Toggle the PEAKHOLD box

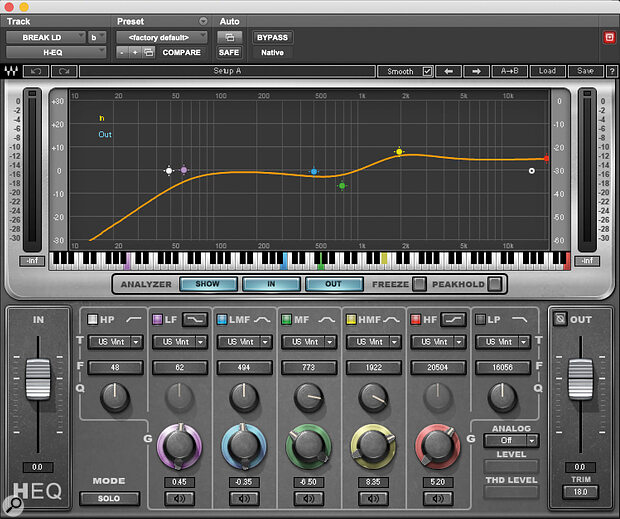tap(495, 284)
